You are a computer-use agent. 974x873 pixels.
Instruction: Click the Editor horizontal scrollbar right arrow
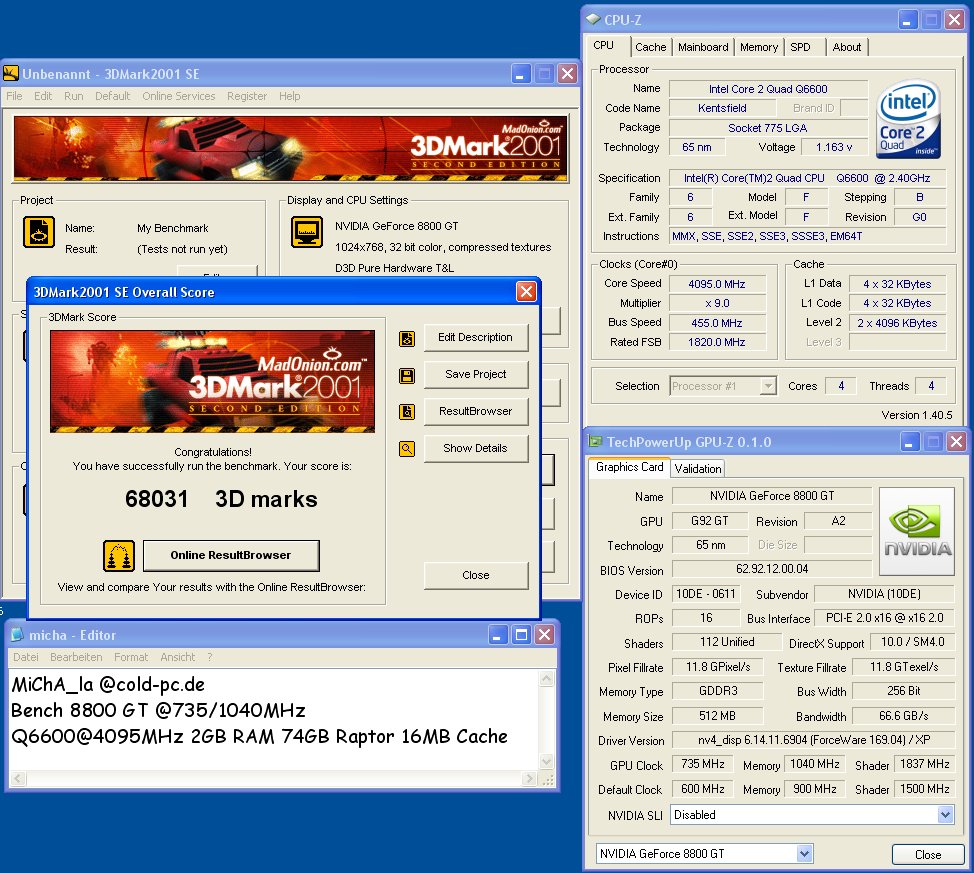coord(529,779)
